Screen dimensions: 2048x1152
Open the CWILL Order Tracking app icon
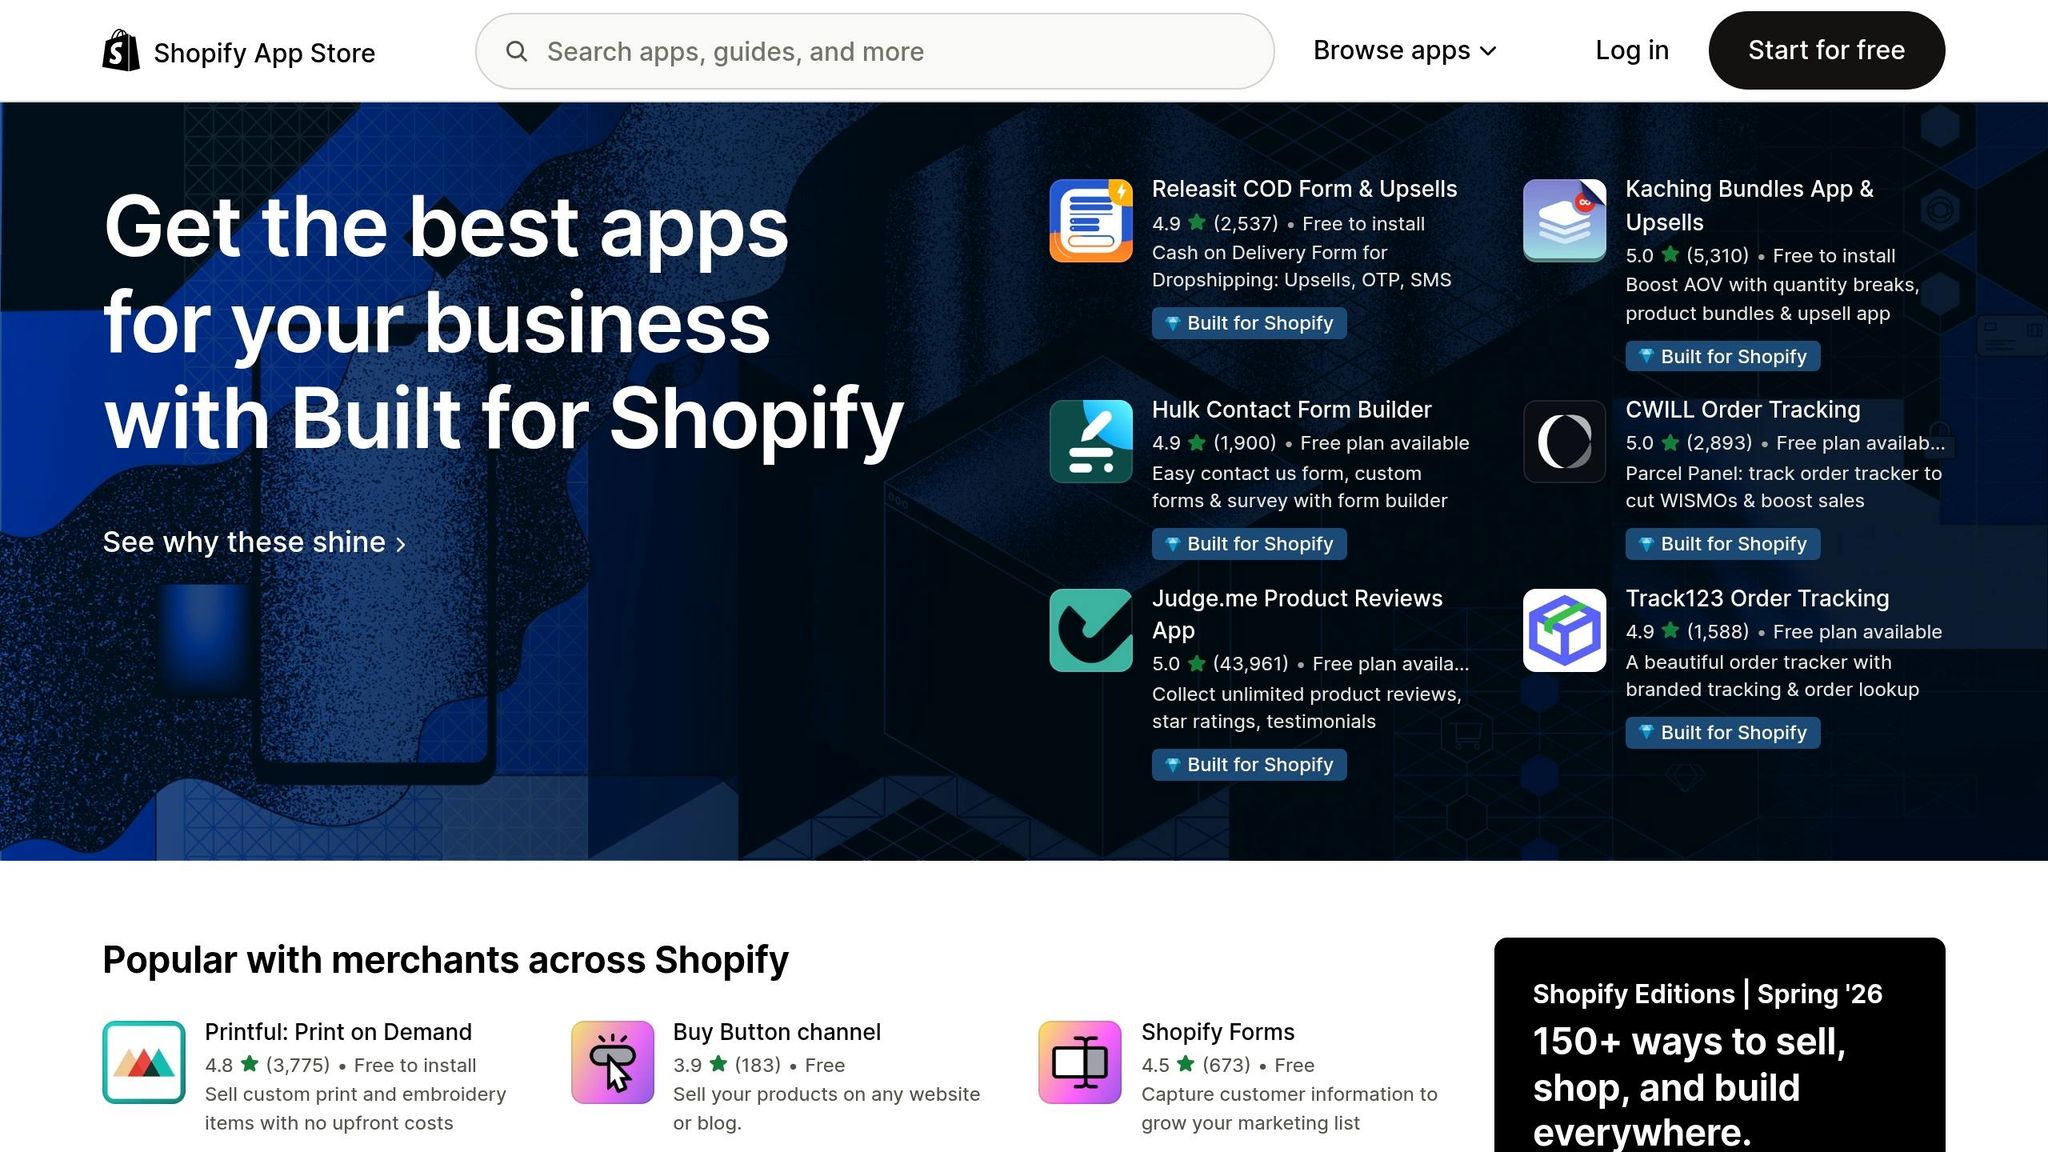(1565, 441)
